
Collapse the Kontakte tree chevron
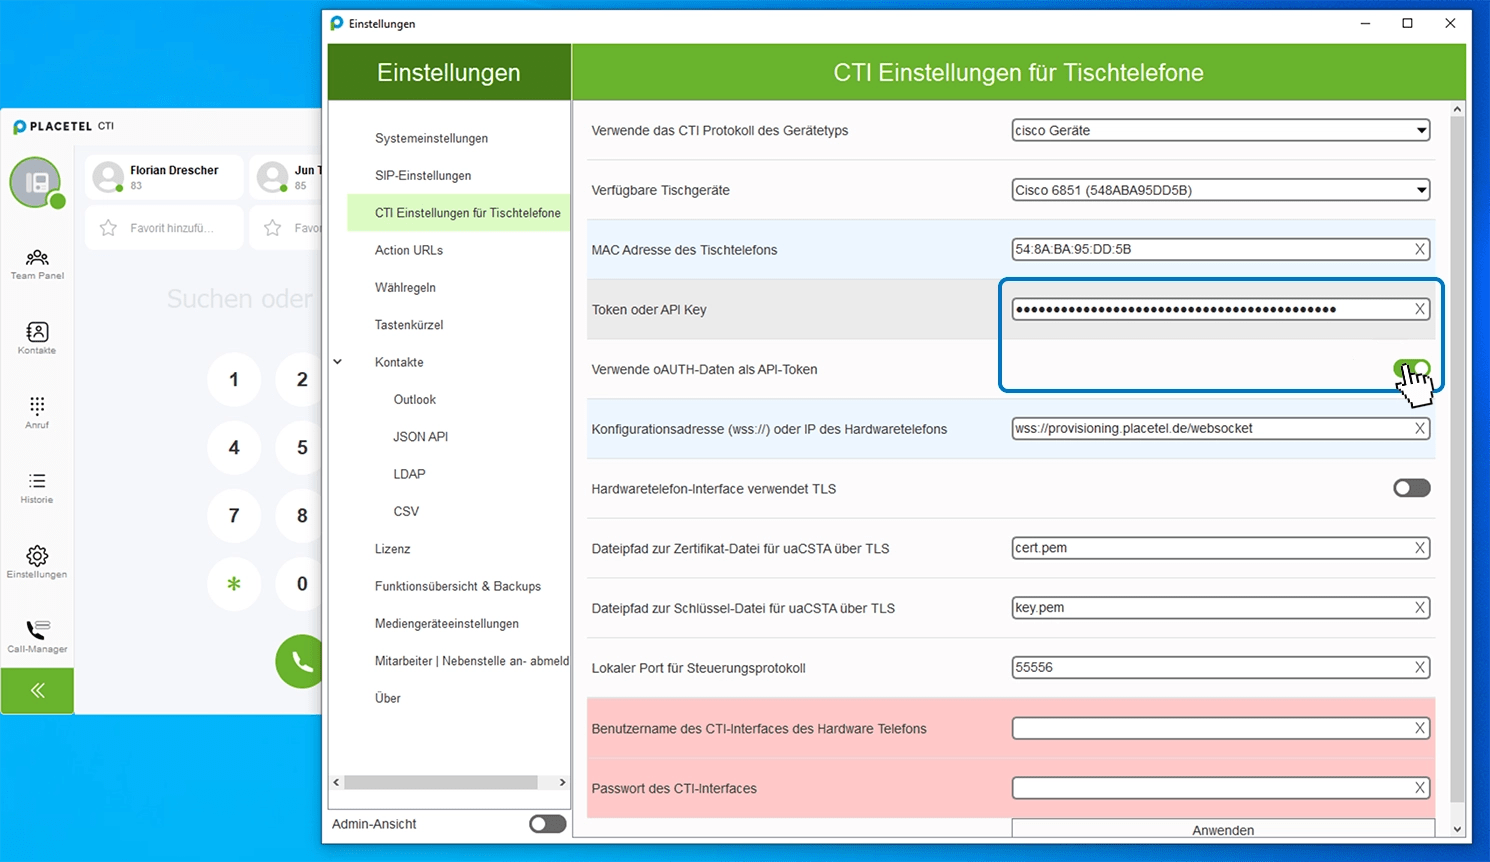click(x=338, y=362)
